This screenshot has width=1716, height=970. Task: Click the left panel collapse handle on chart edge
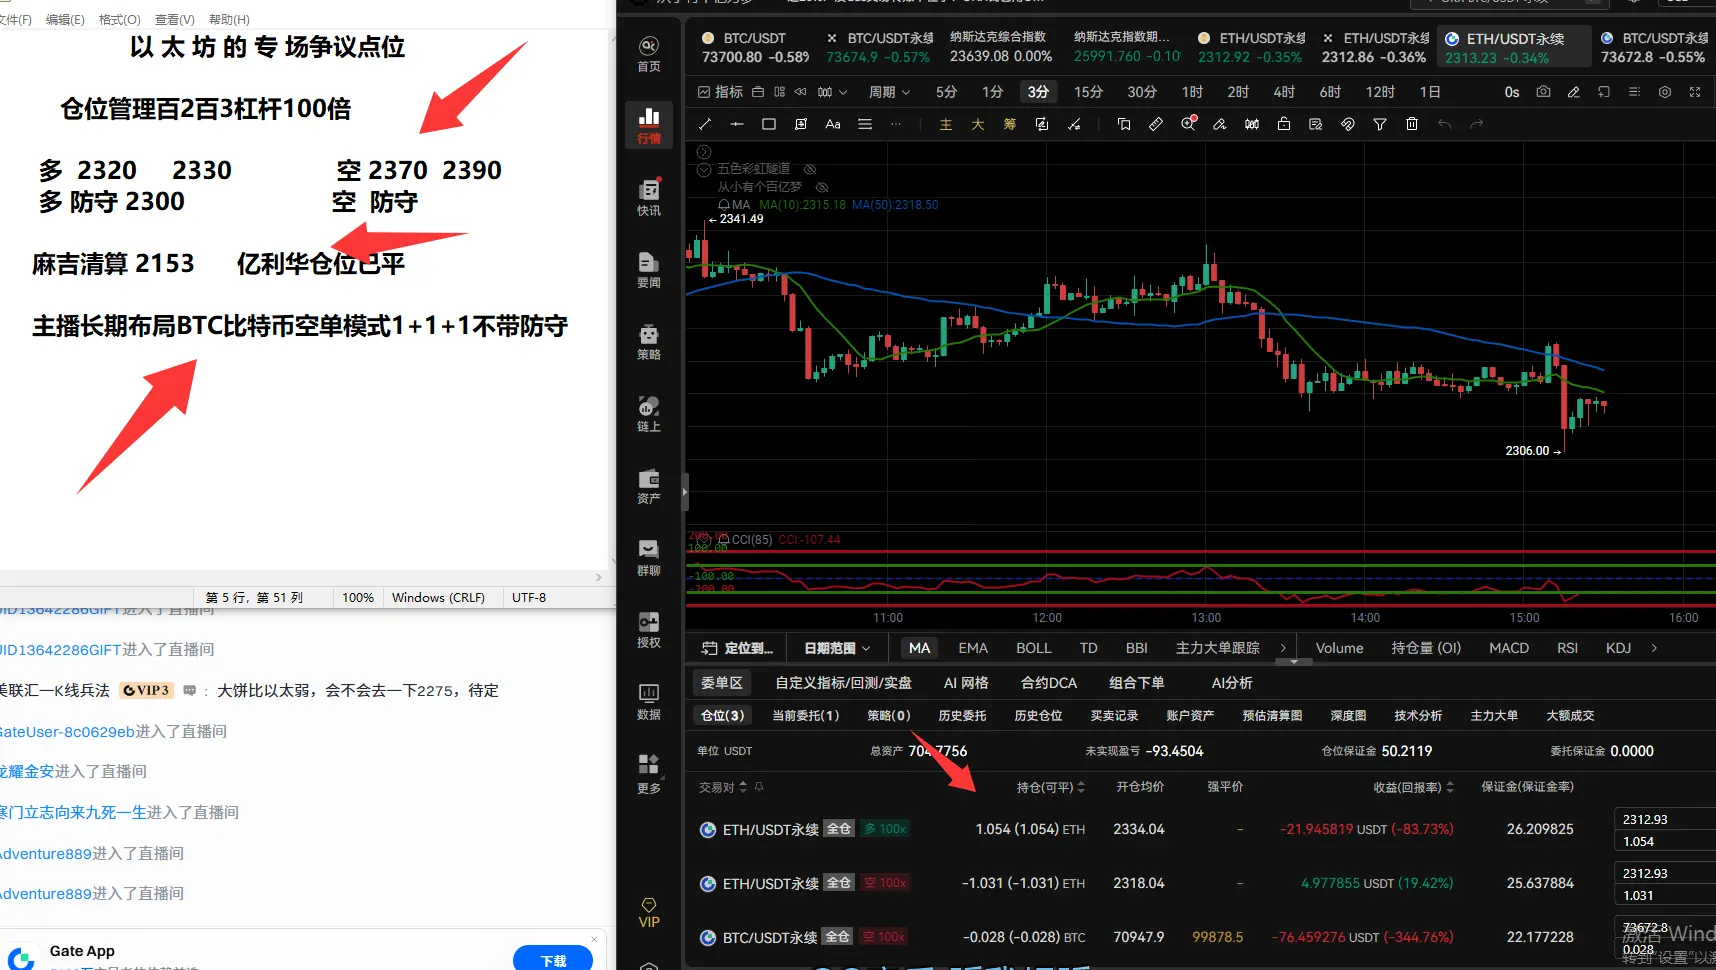pyautogui.click(x=685, y=491)
